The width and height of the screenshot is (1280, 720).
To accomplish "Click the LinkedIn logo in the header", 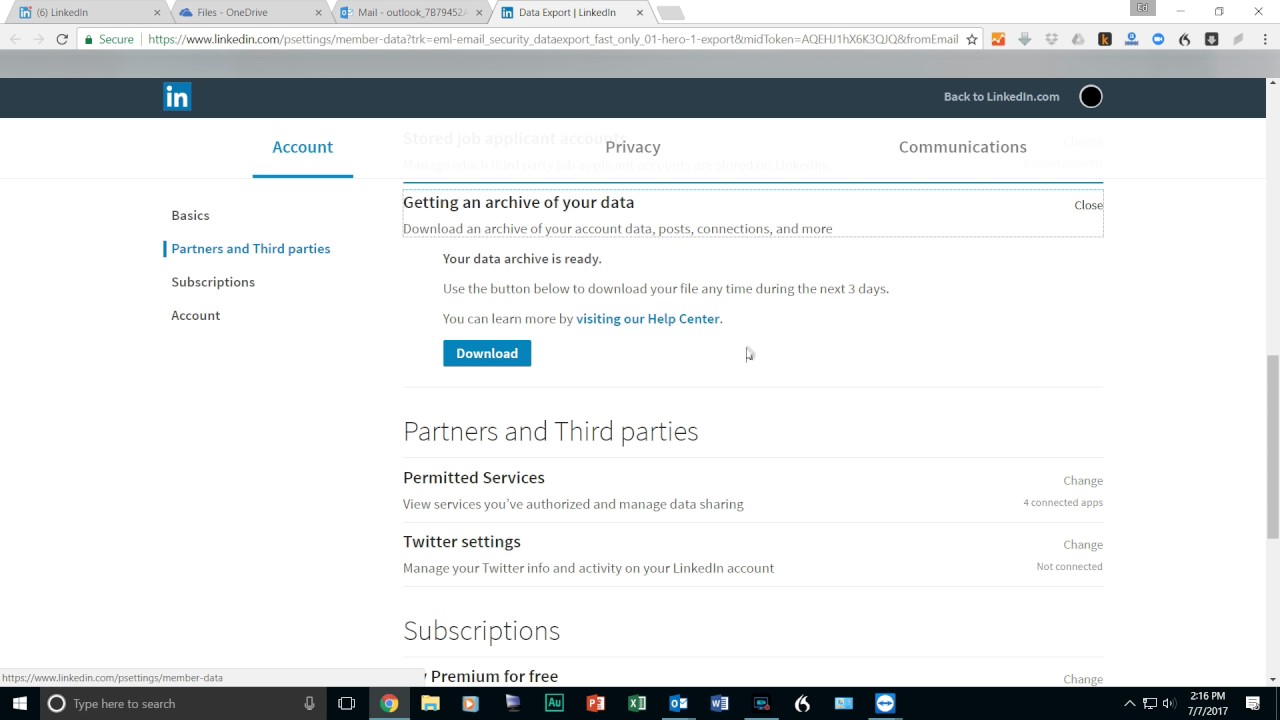I will [177, 97].
